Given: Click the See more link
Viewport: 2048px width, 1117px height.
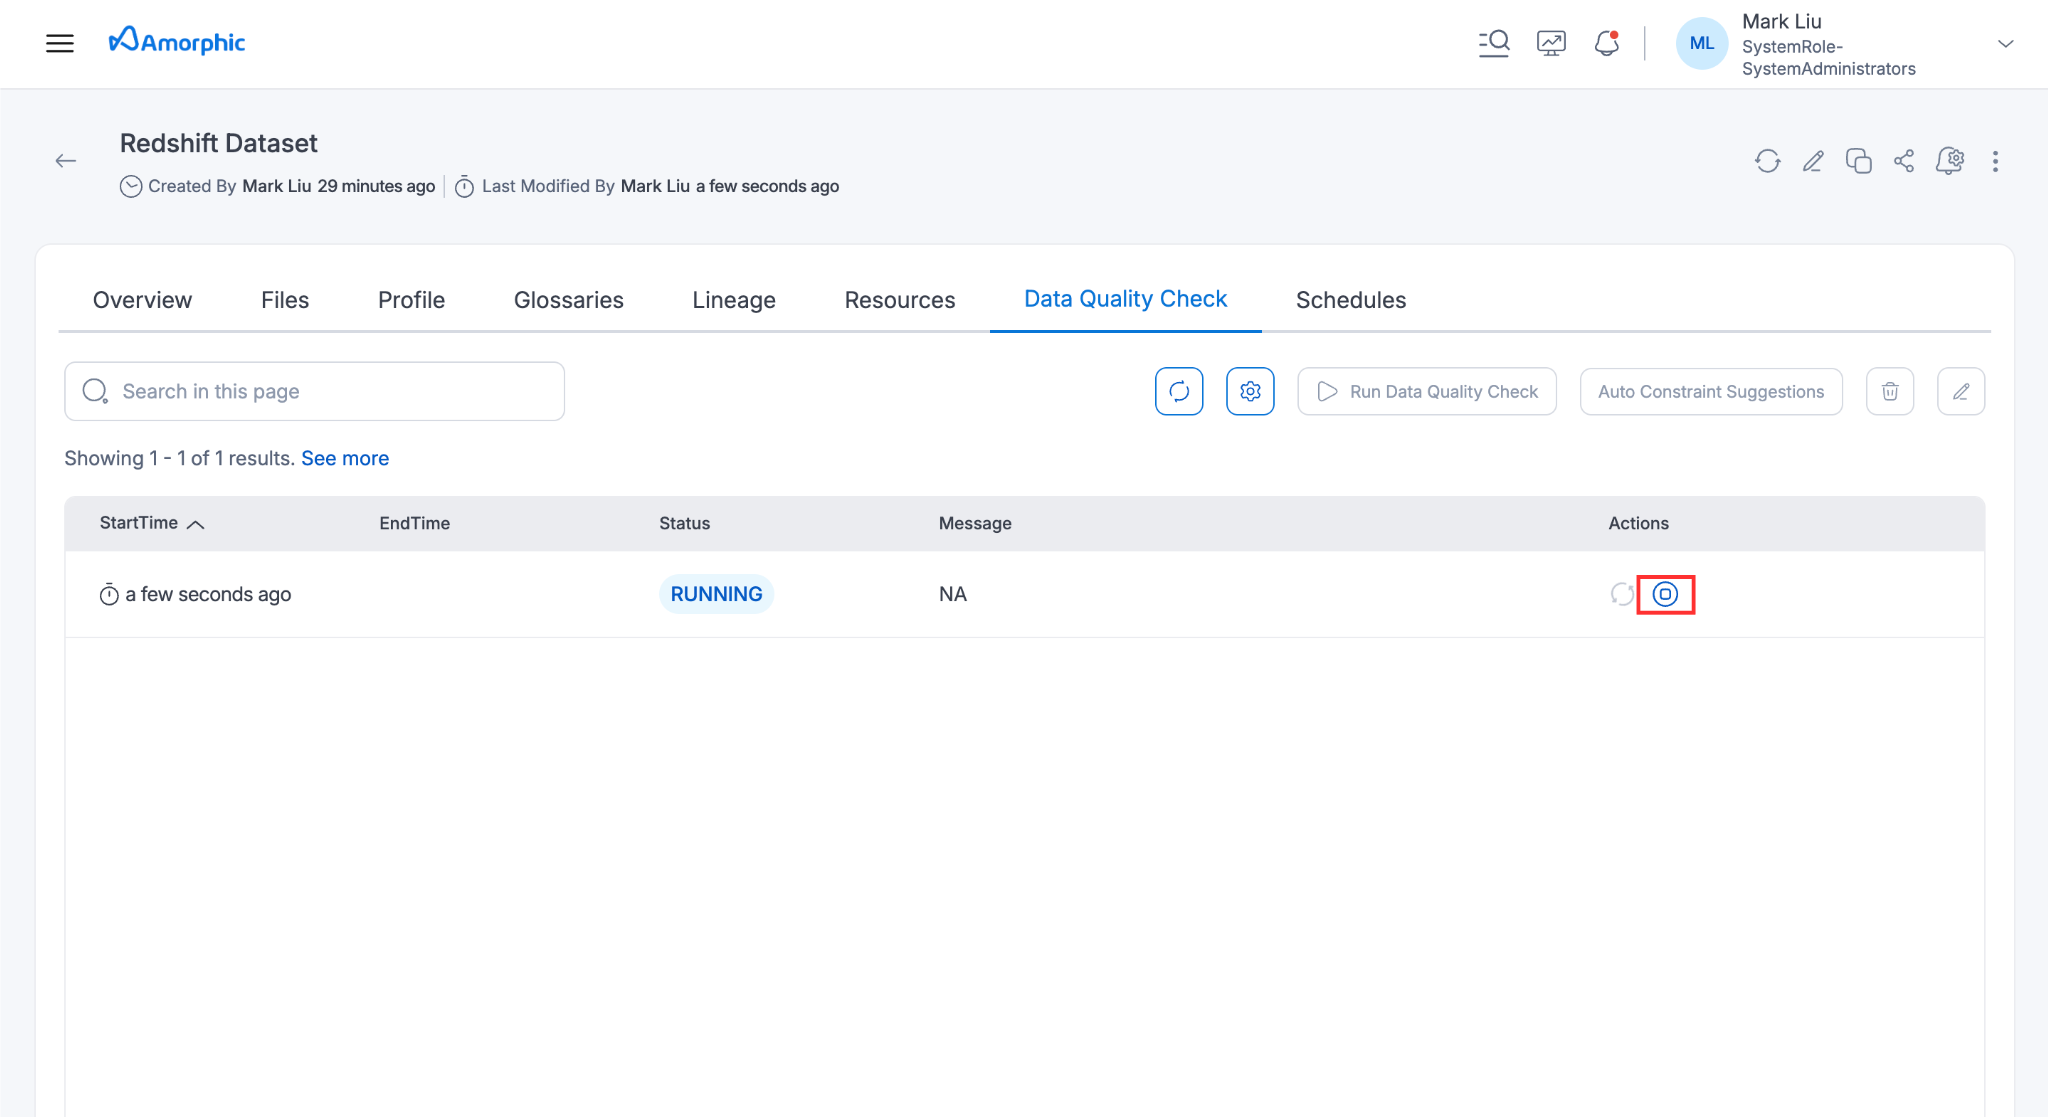Looking at the screenshot, I should (x=345, y=458).
